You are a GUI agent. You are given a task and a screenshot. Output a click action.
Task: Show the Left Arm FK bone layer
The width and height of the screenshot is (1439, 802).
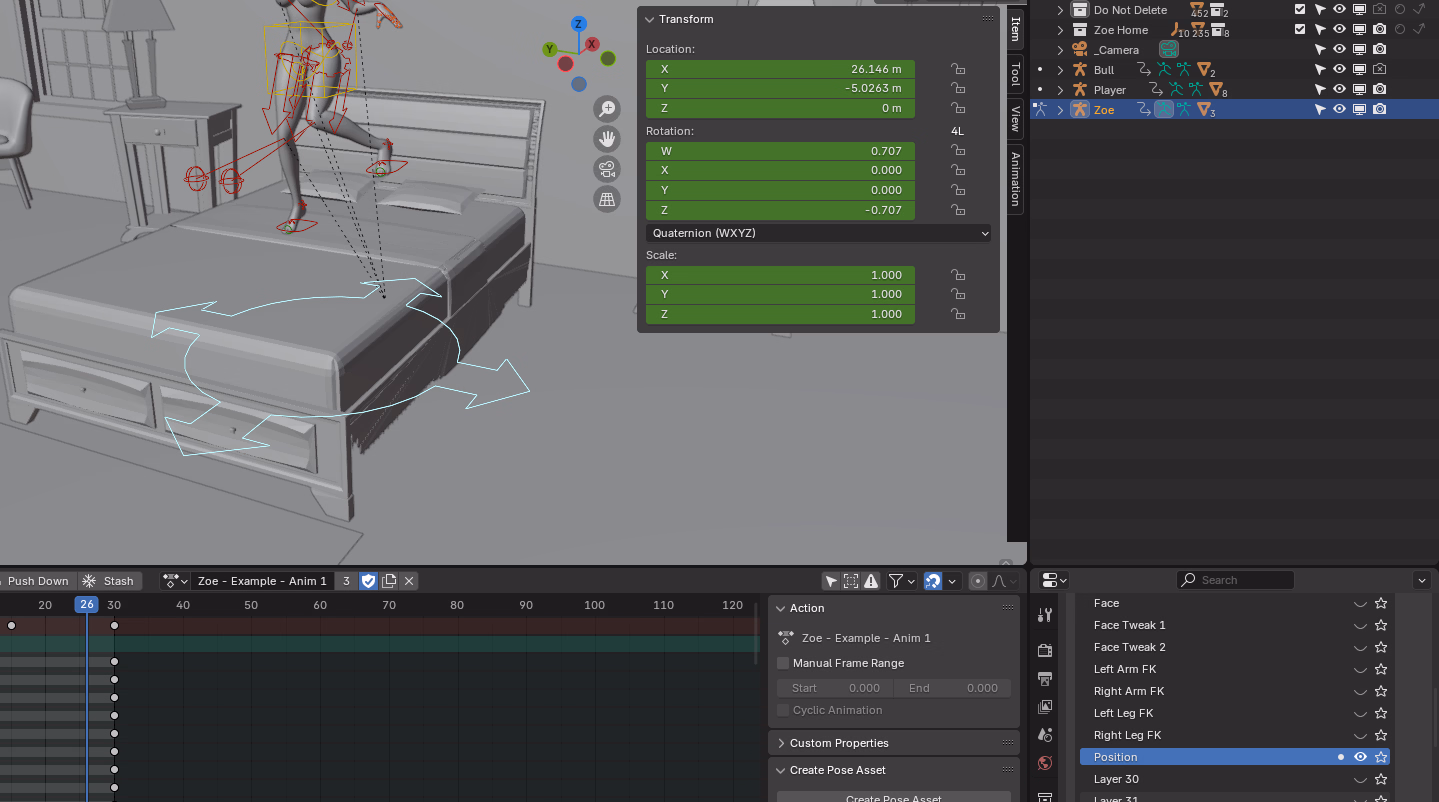(x=1360, y=670)
